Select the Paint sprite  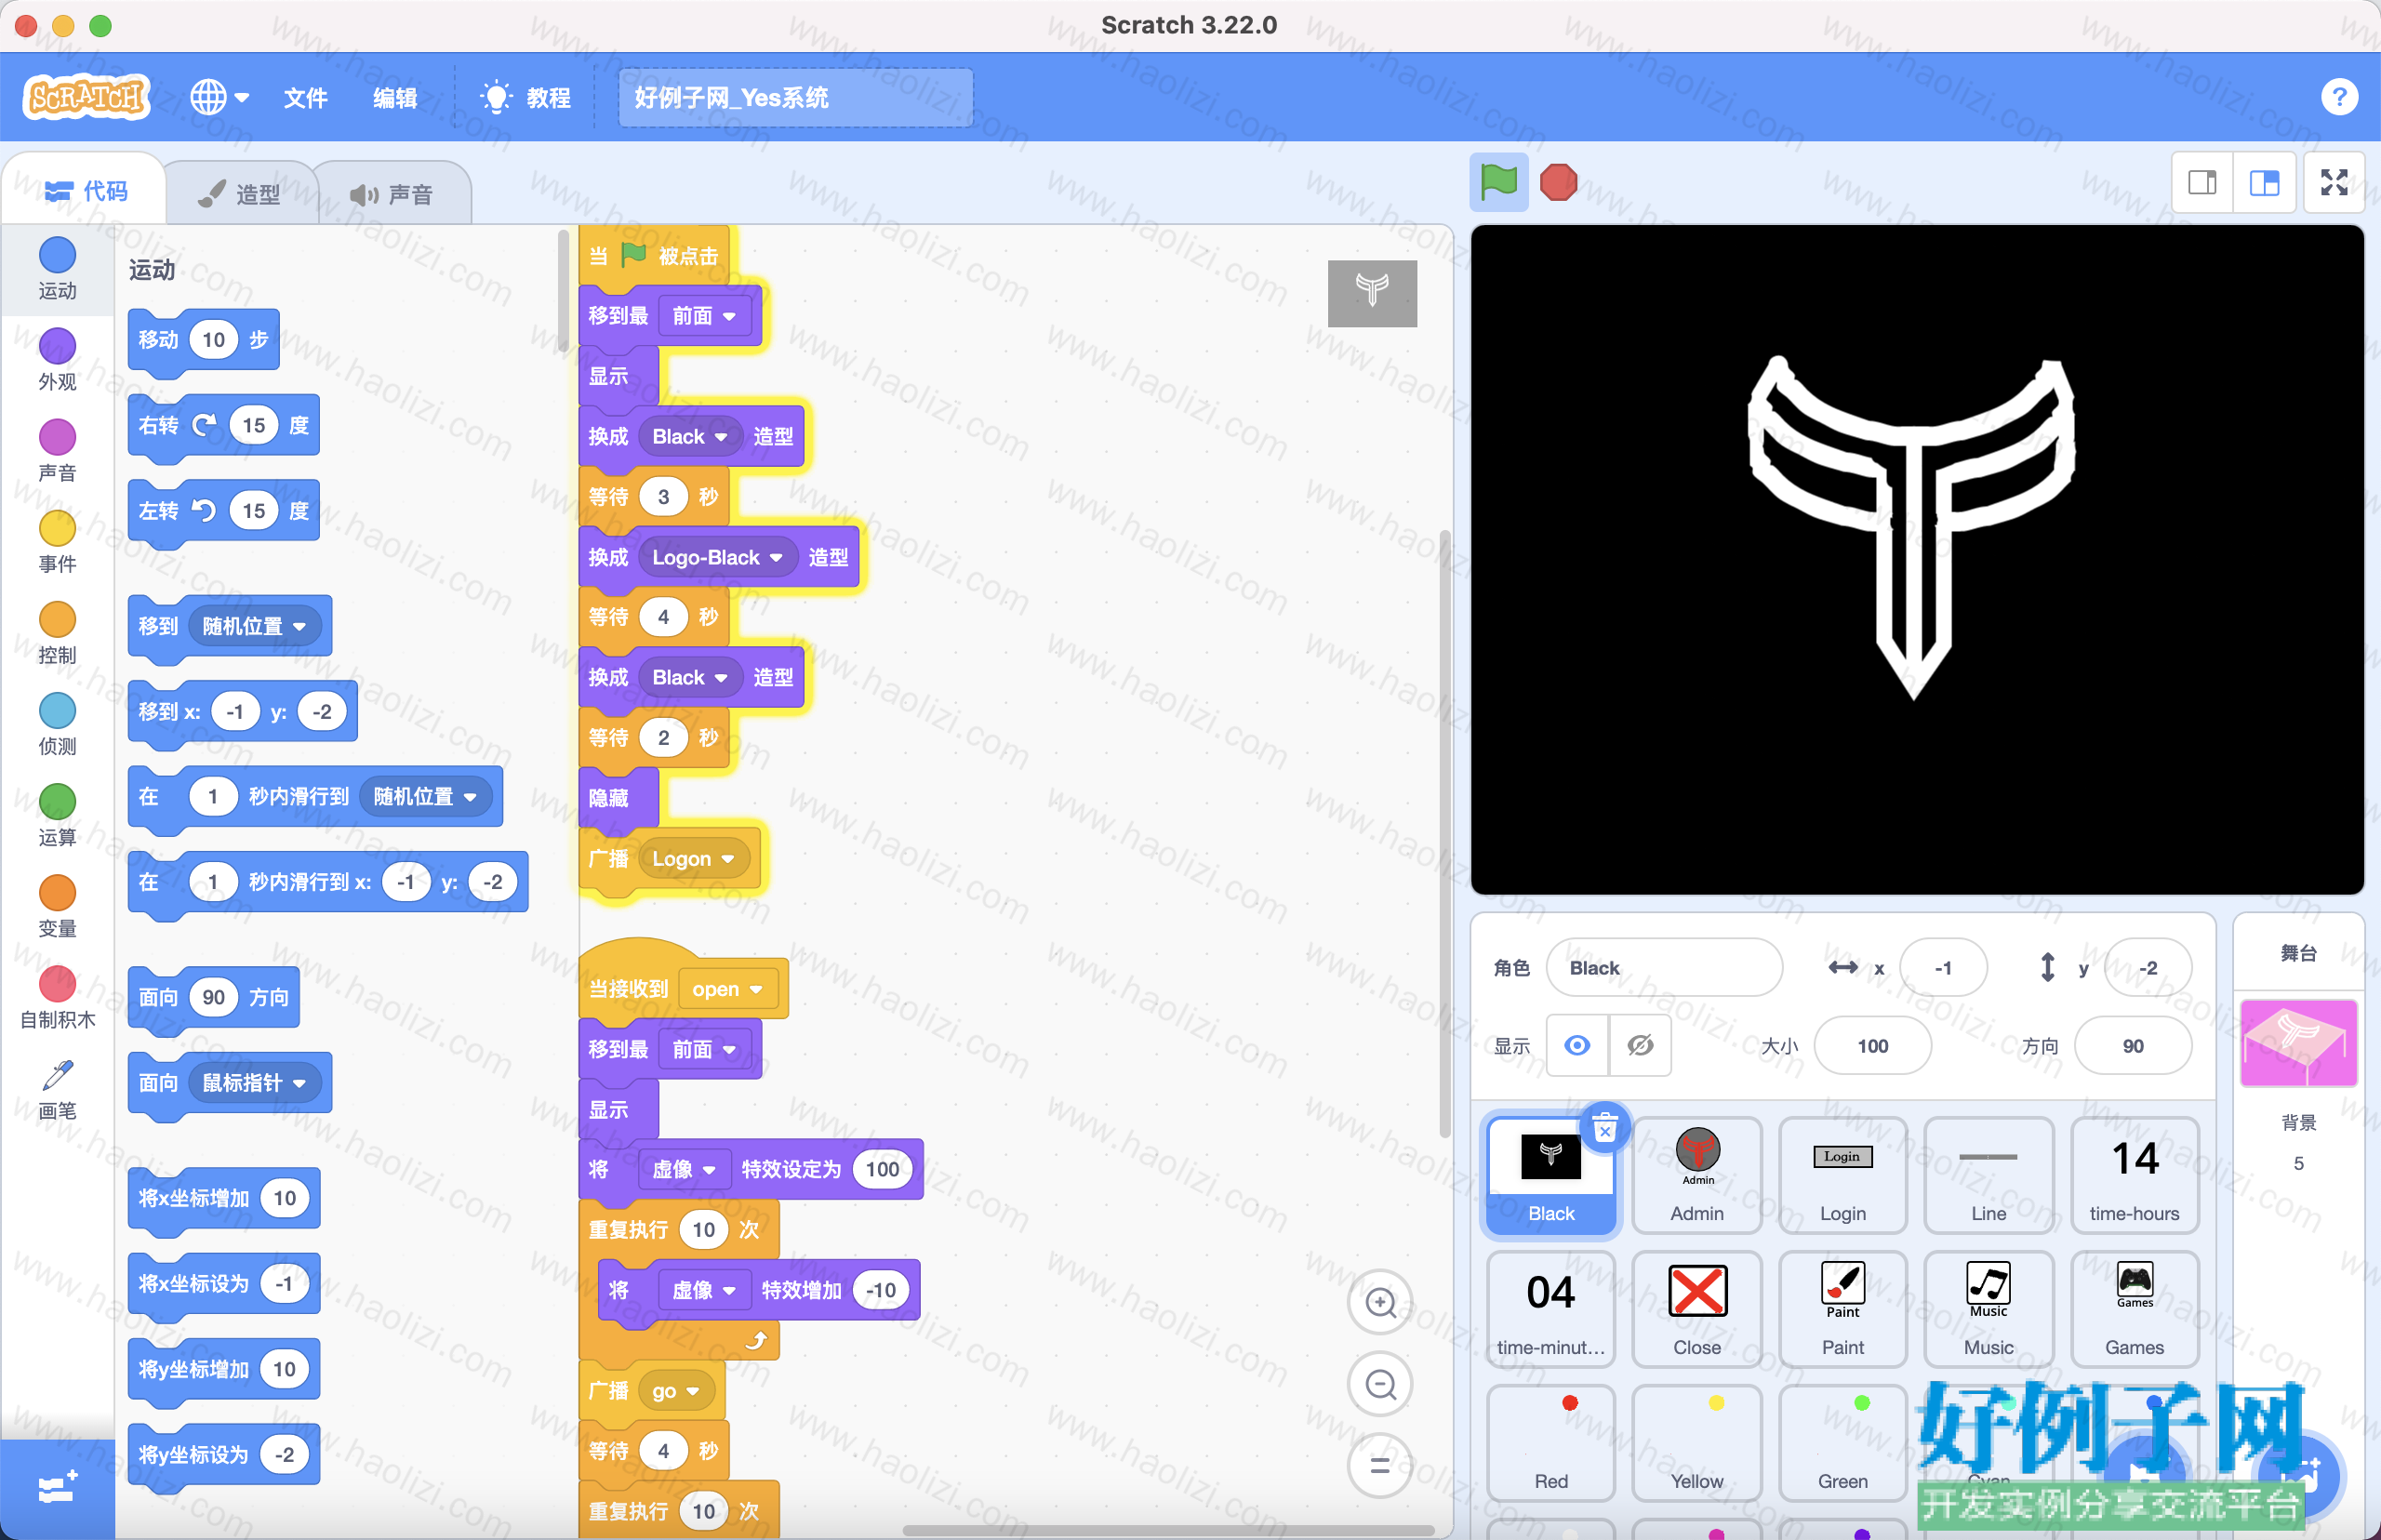pyautogui.click(x=1842, y=1309)
